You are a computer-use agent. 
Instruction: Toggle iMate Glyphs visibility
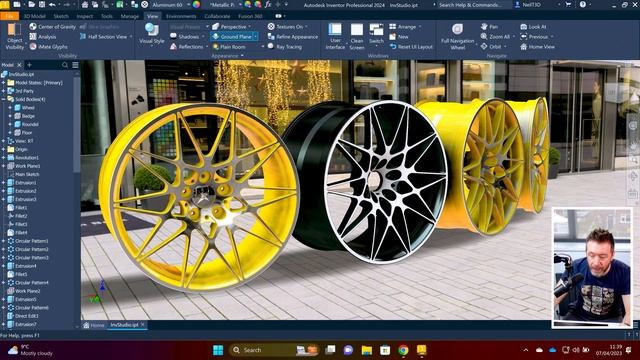(49, 47)
